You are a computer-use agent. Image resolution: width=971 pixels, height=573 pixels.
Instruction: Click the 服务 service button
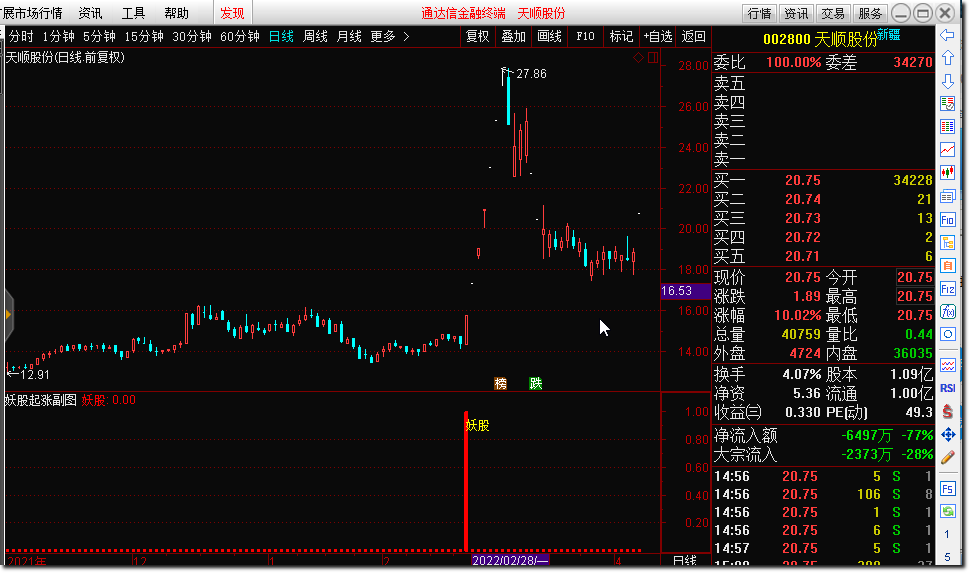coord(870,13)
